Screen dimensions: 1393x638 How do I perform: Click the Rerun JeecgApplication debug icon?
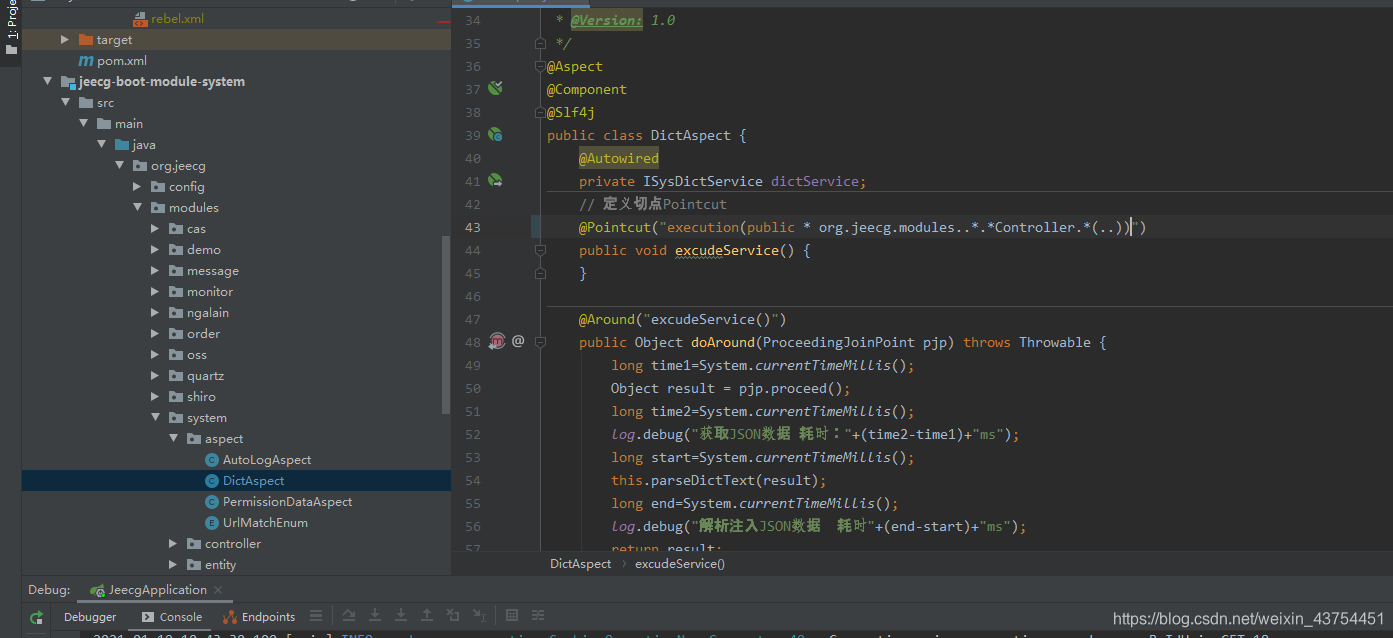tap(37, 617)
